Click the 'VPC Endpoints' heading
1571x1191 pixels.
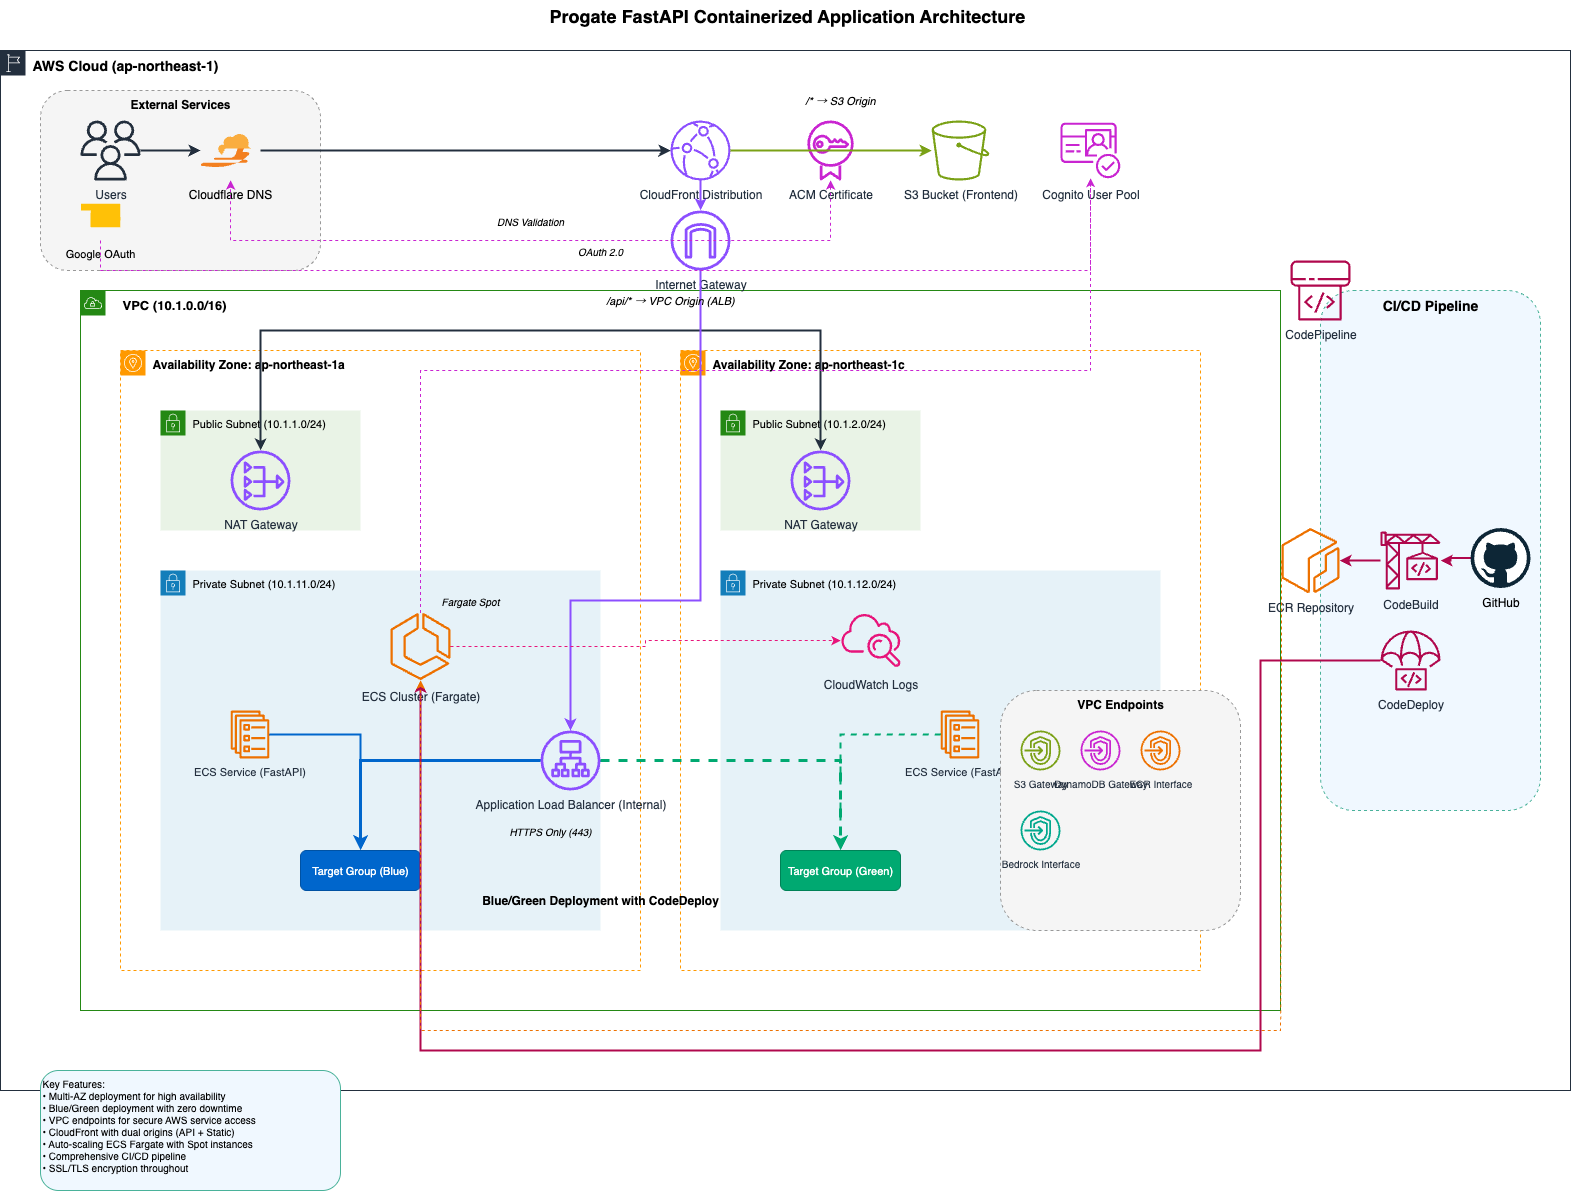click(1120, 705)
